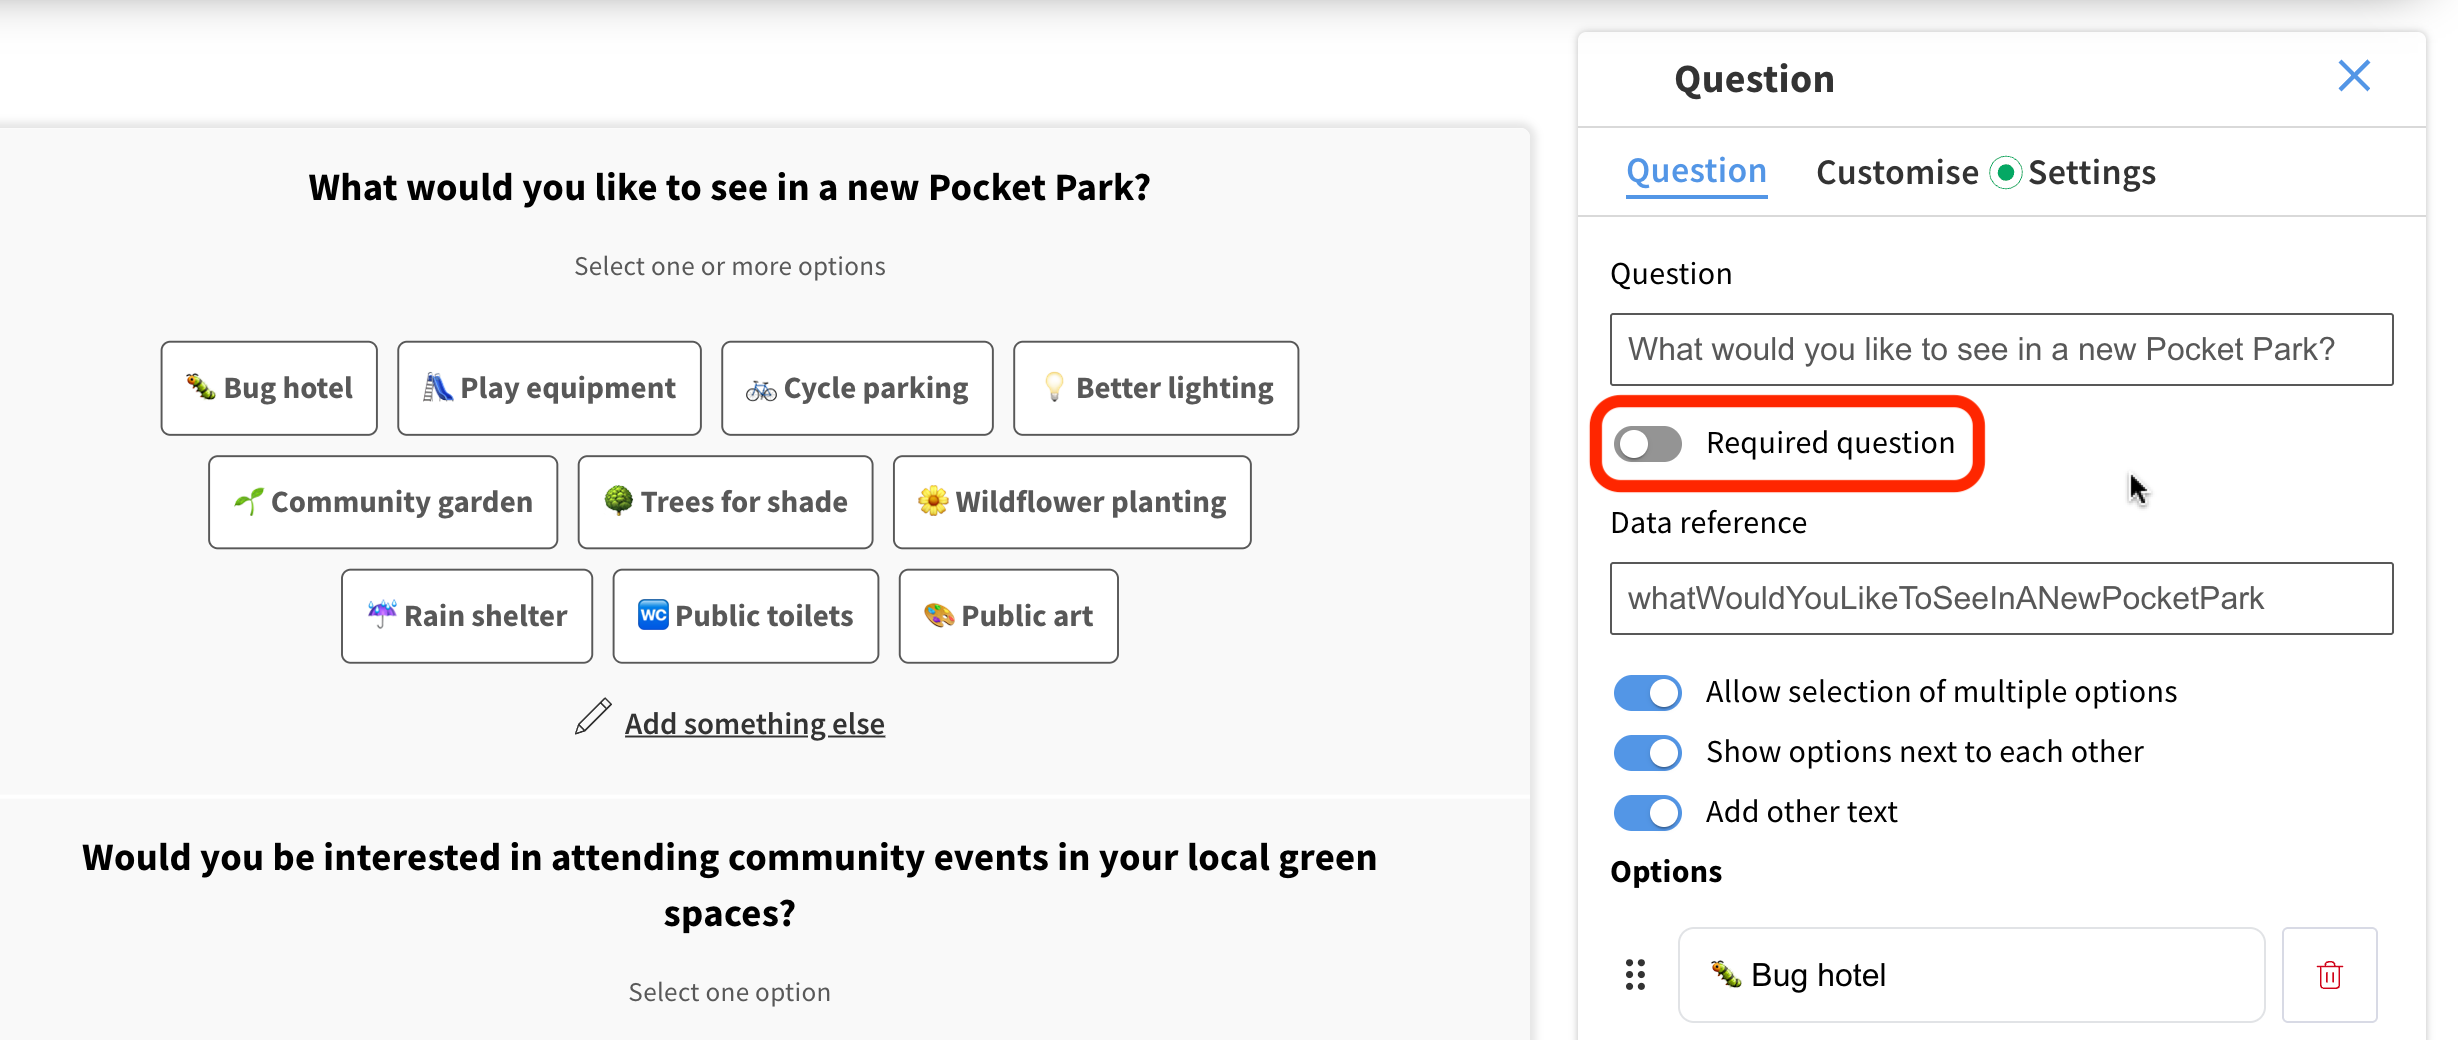The image size is (2458, 1040).
Task: Edit the Question text input field
Action: click(2001, 349)
